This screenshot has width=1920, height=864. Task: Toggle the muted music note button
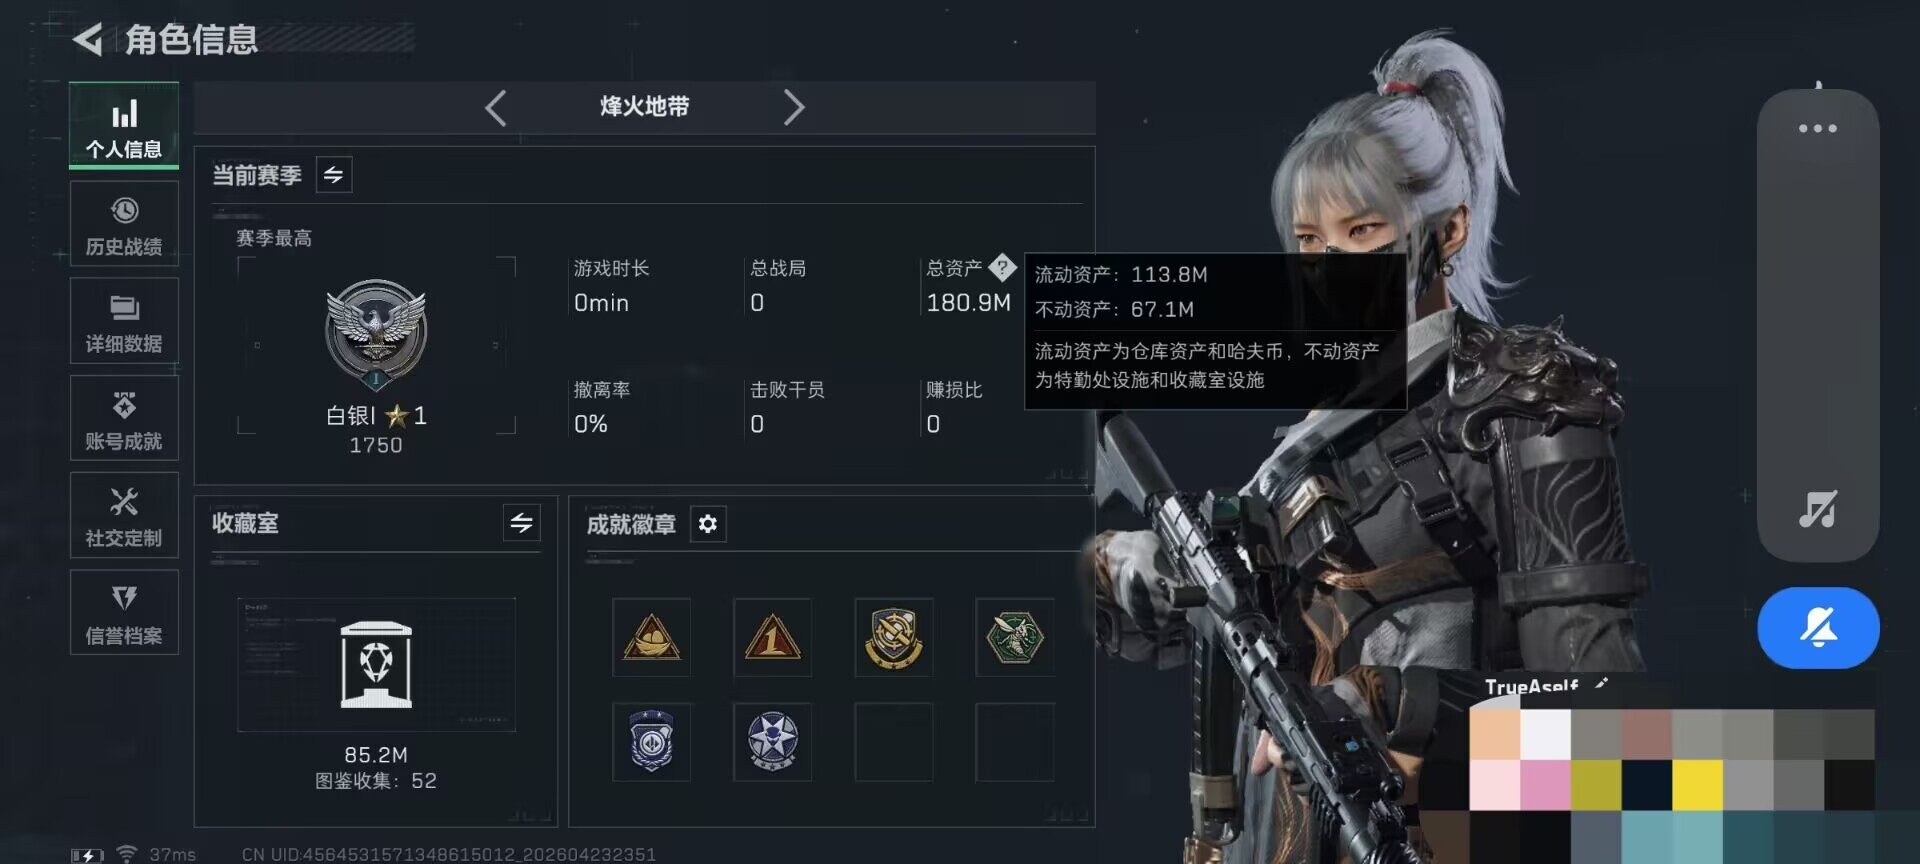[1818, 509]
